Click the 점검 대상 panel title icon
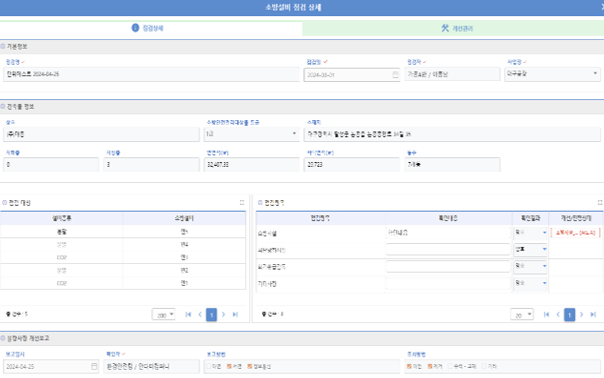 pyautogui.click(x=5, y=203)
